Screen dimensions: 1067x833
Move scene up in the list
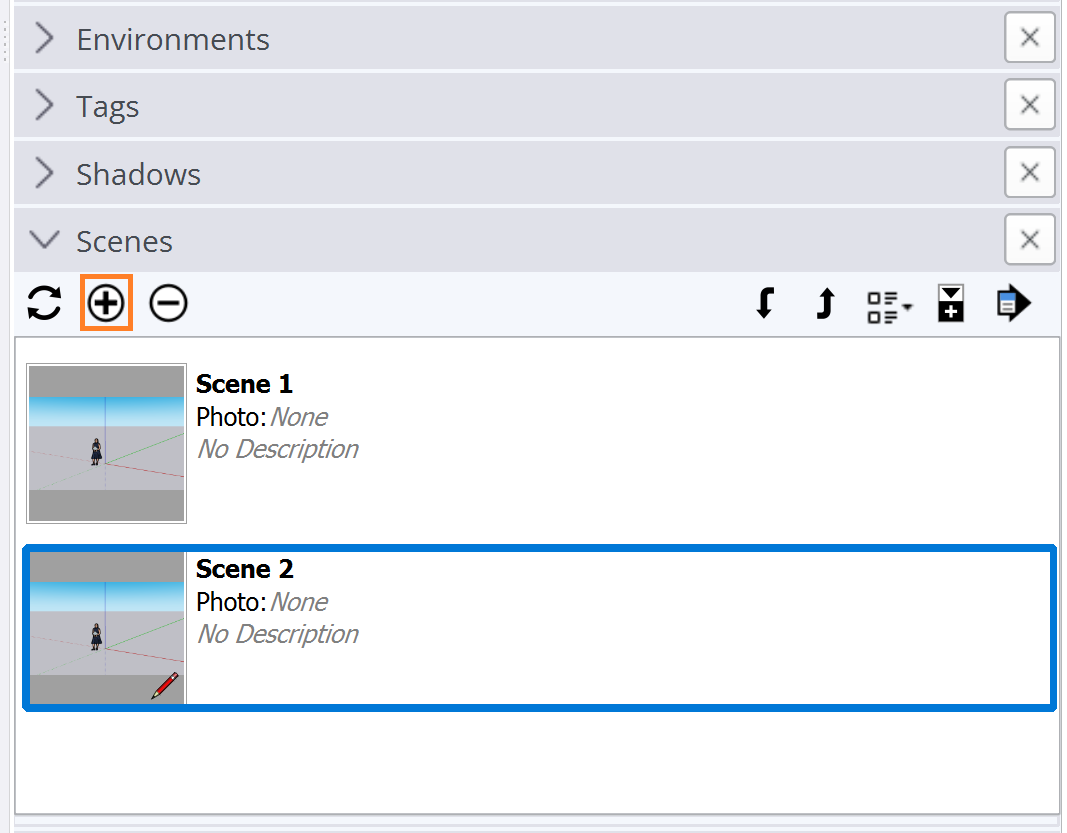pyautogui.click(x=825, y=303)
